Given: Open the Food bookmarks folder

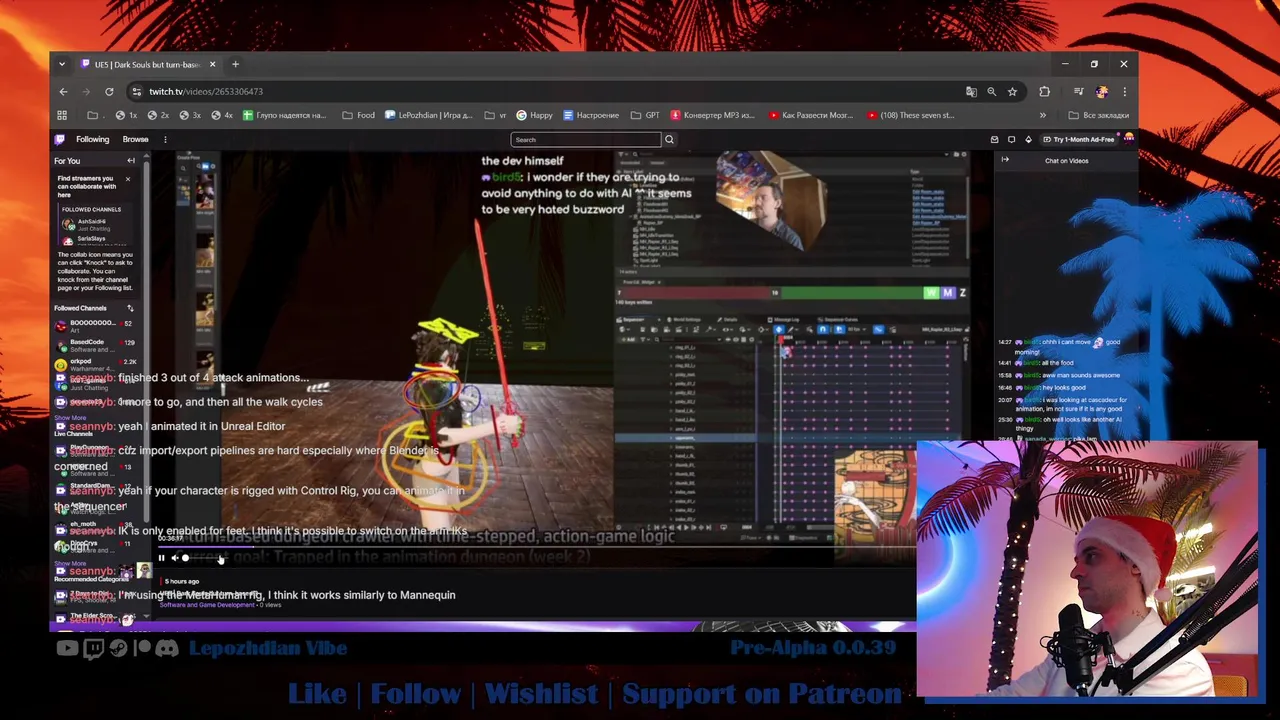Looking at the screenshot, I should point(358,115).
